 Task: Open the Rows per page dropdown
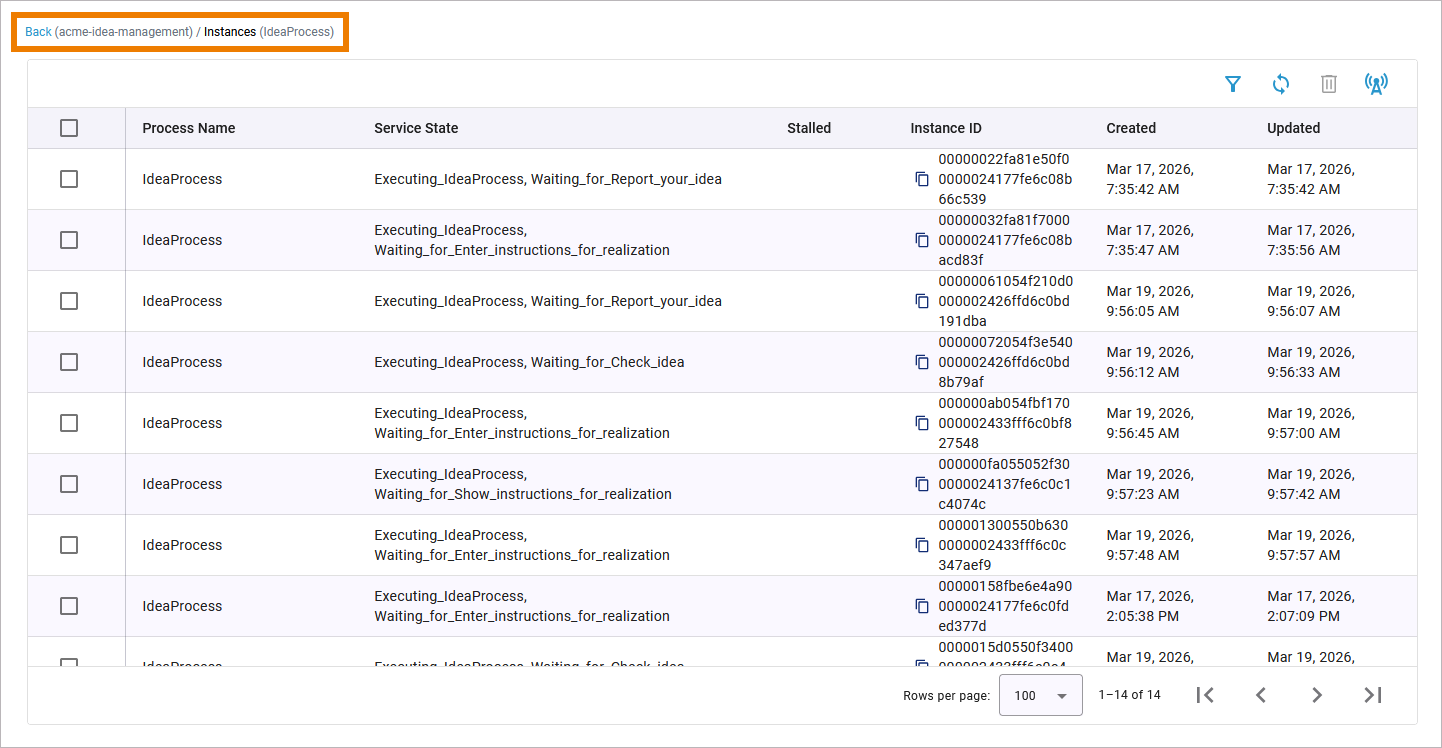click(1040, 695)
